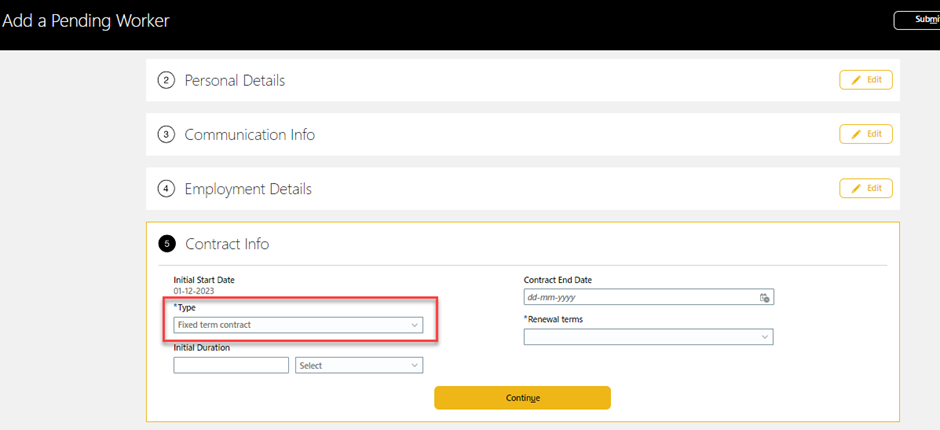Click step 3 circle for Communication Info
The width and height of the screenshot is (940, 430).
pyautogui.click(x=165, y=135)
